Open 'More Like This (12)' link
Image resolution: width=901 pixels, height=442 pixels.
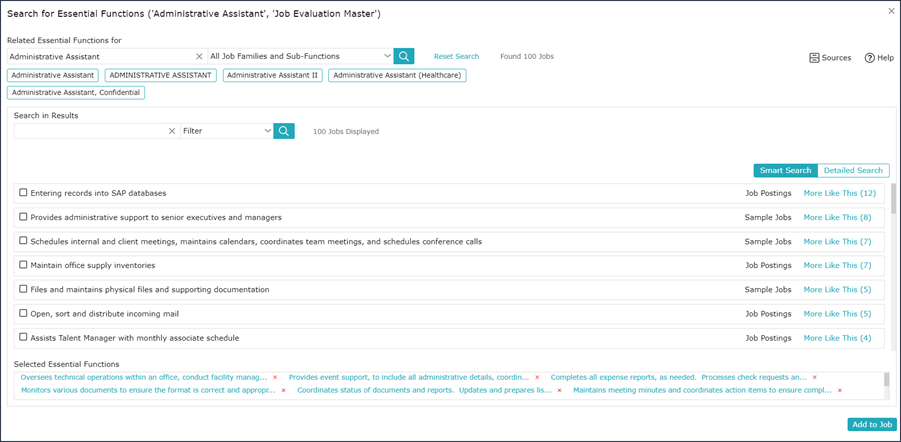pos(840,193)
